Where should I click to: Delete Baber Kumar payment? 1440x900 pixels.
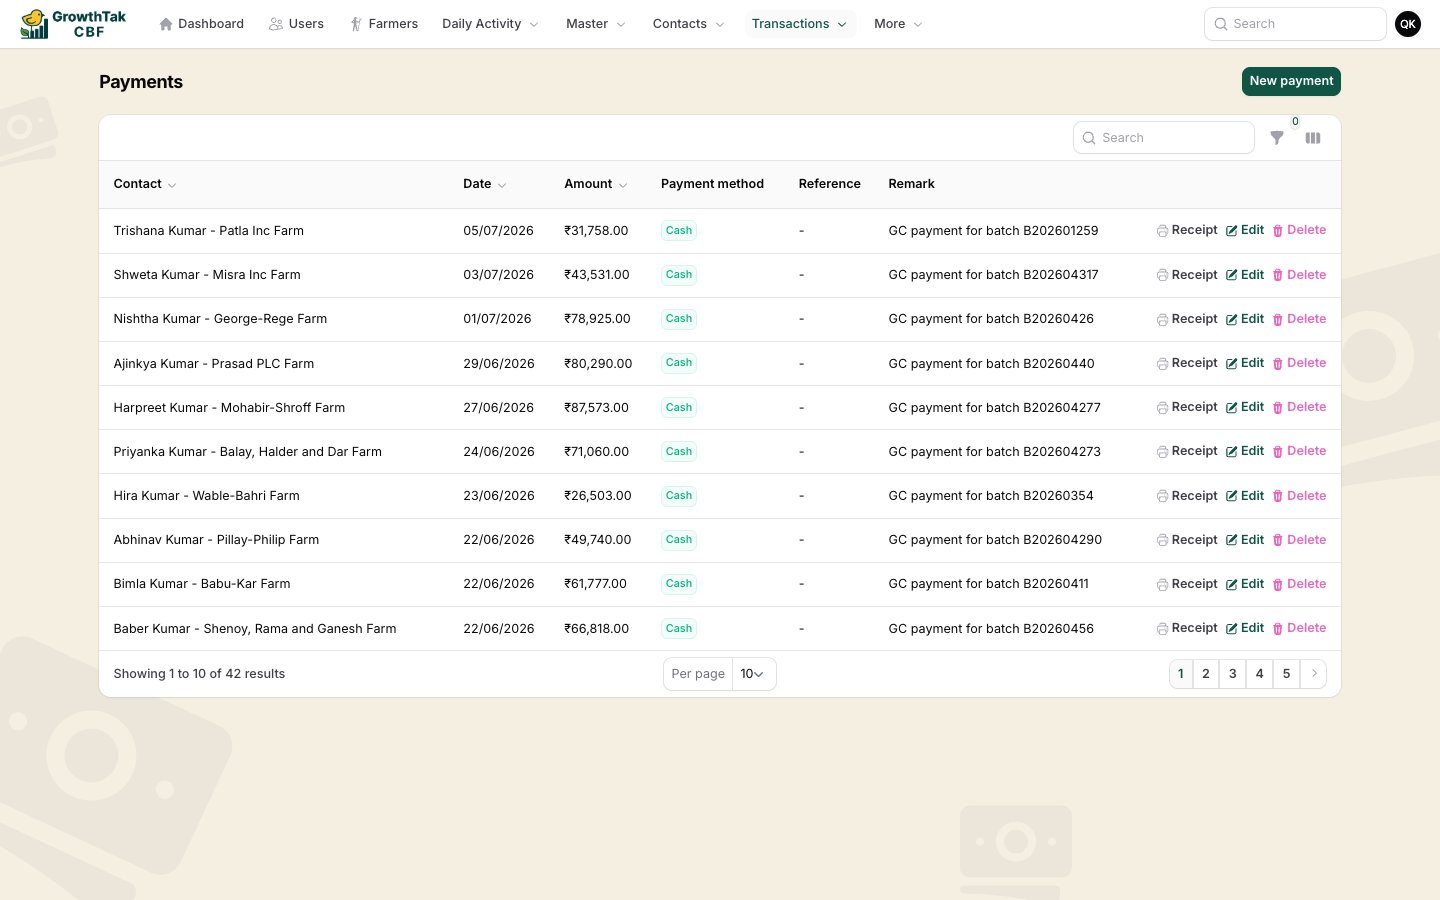coord(1299,628)
